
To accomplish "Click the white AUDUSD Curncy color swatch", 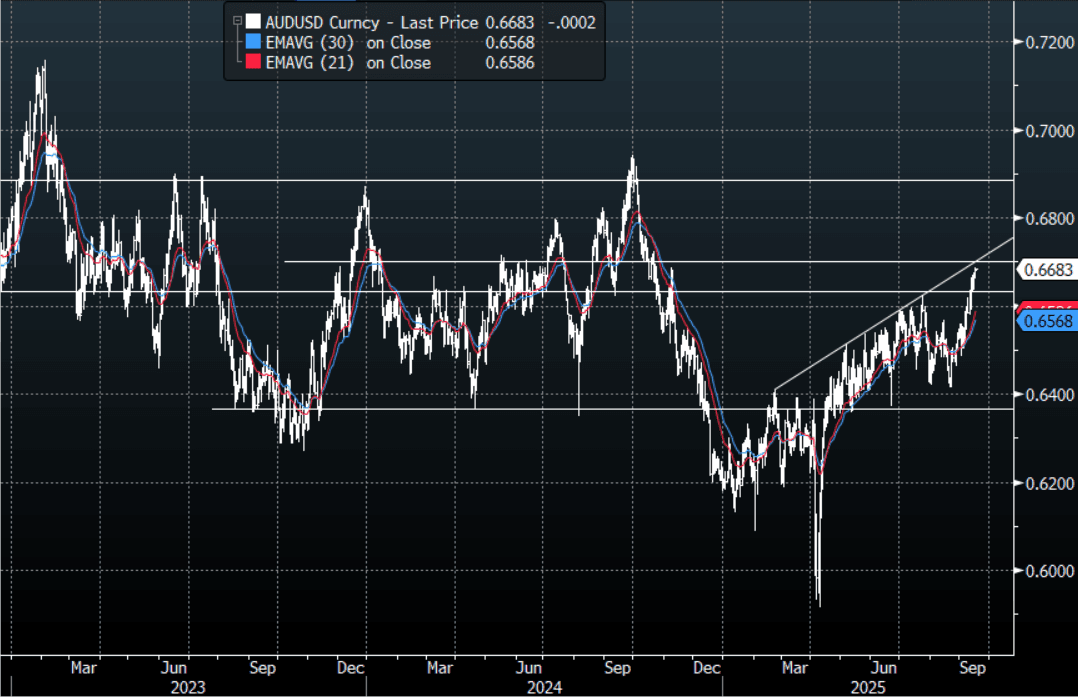I will (254, 22).
